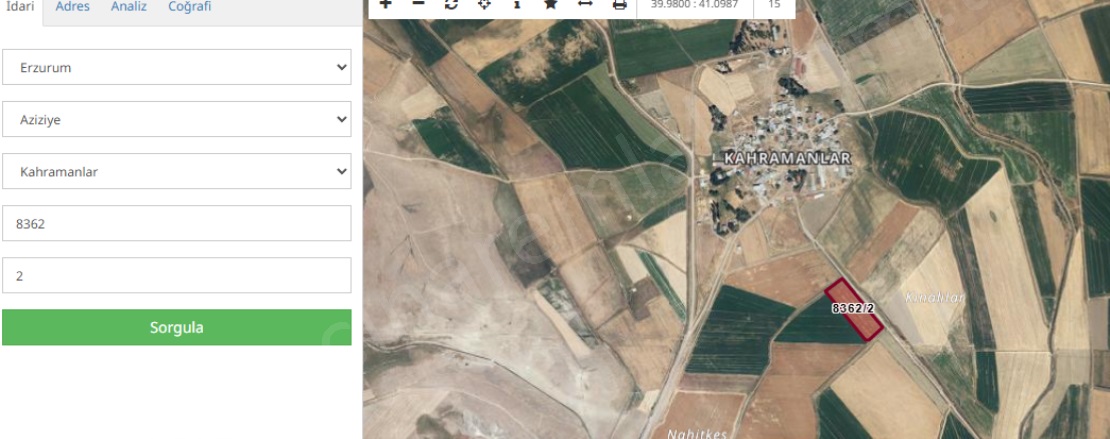Click the parcel number field containing 2
1110x439 pixels.
pos(176,275)
